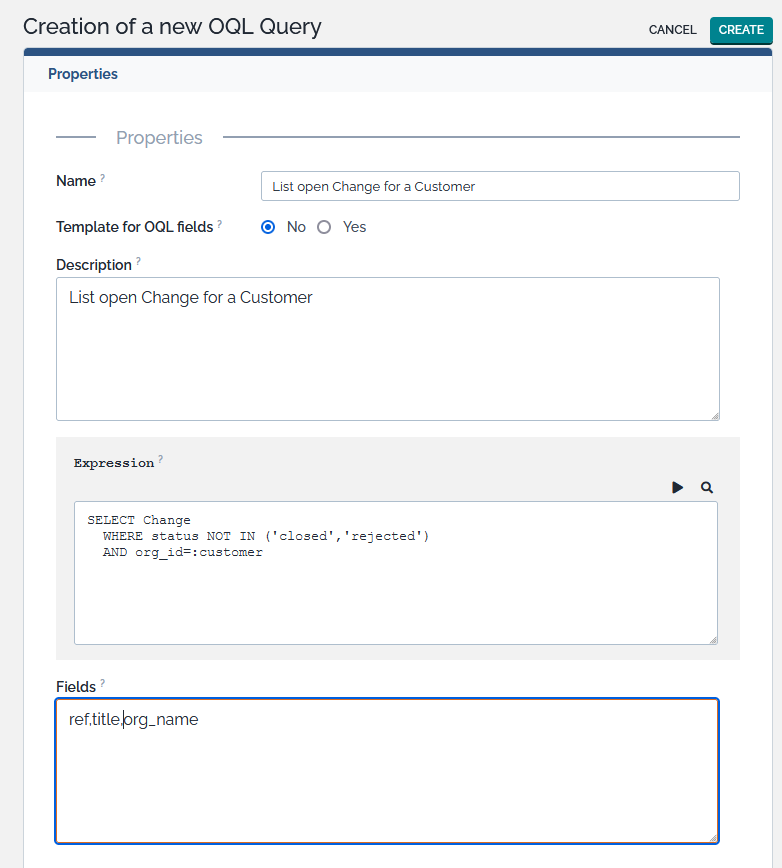
Task: Click inside the Name input field
Action: [500, 186]
